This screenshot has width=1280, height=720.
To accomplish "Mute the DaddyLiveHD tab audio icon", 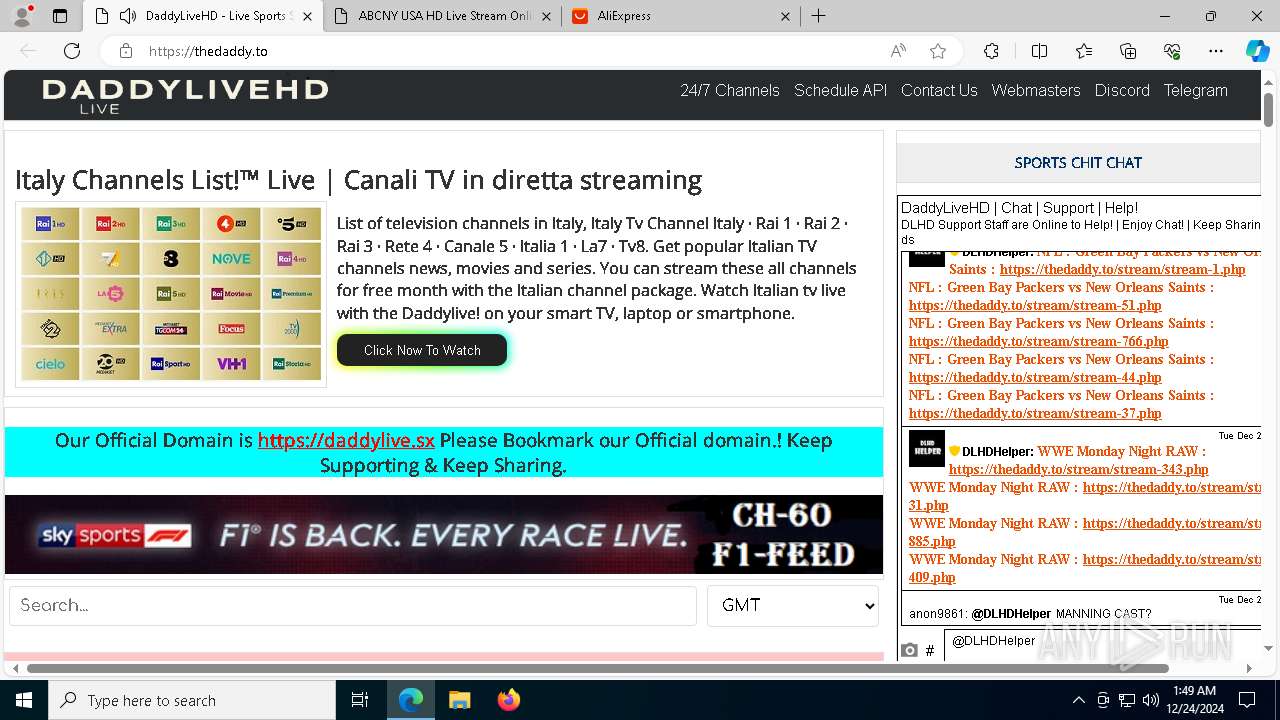I will [x=127, y=16].
